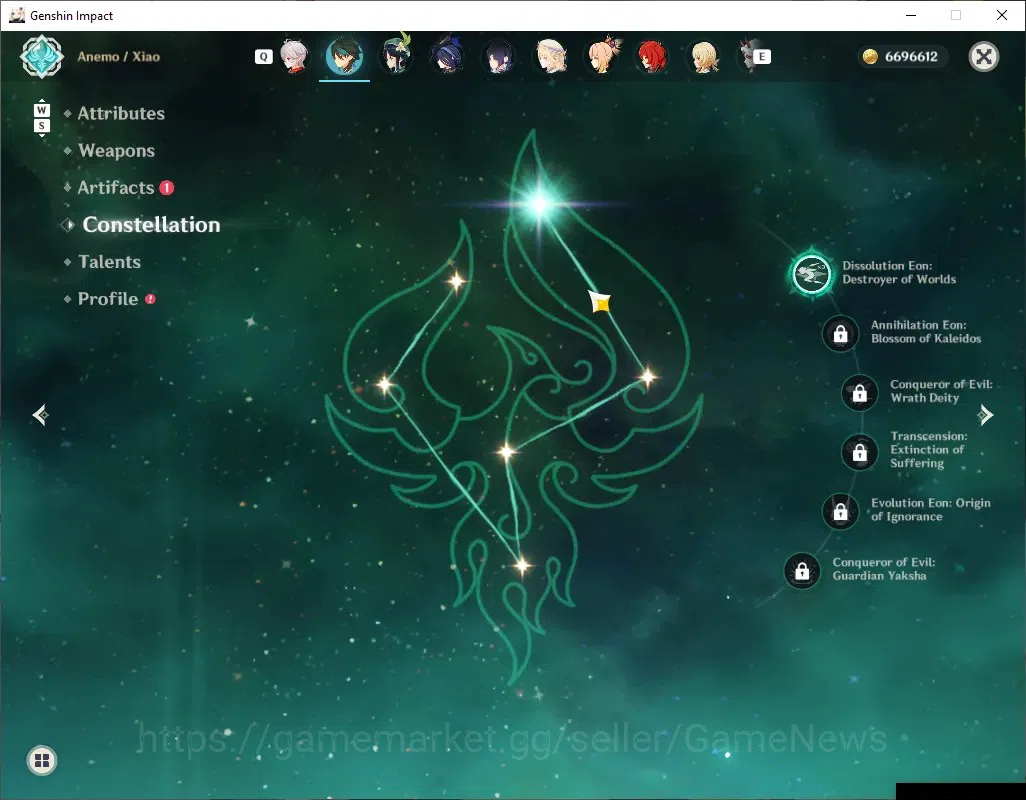Open the Weapons menu

click(x=116, y=150)
